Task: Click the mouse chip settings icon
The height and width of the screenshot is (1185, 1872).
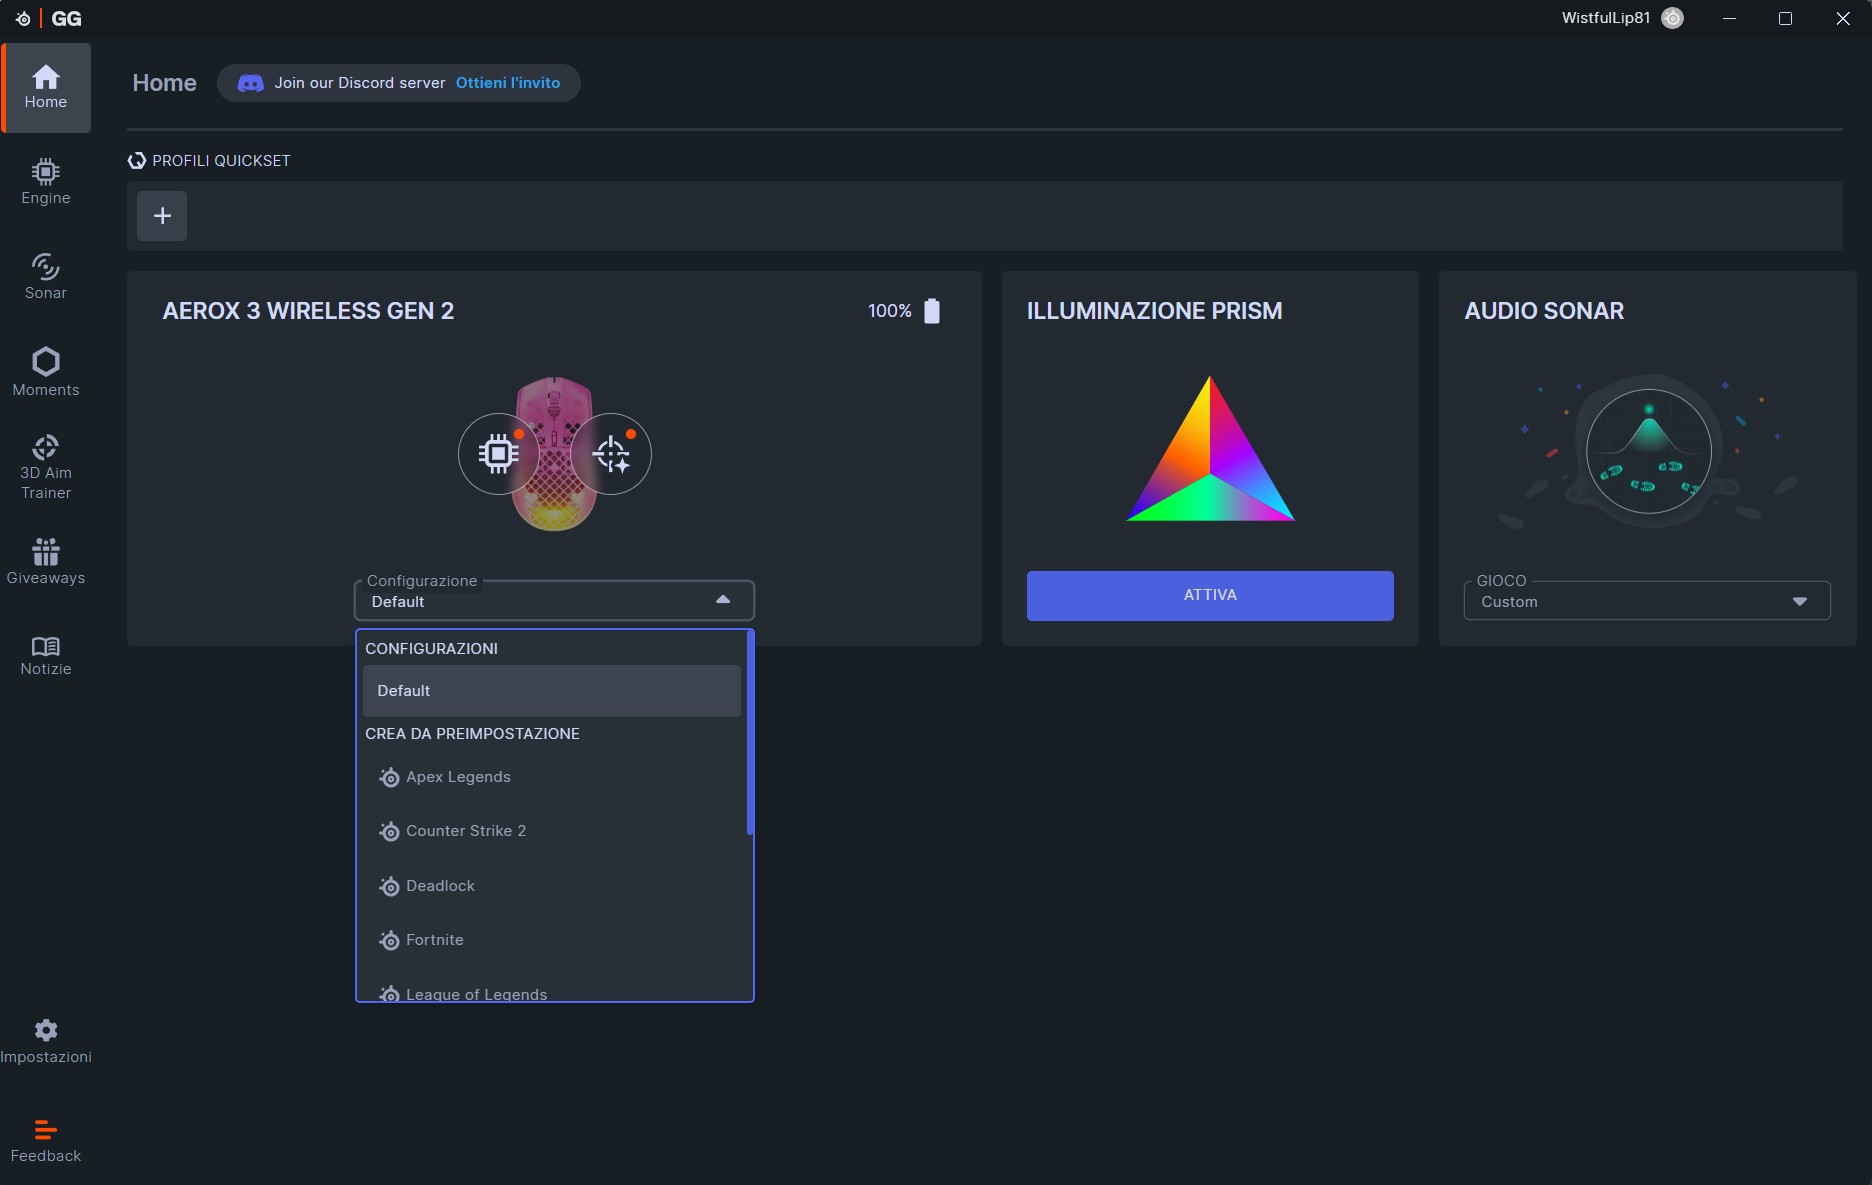Action: (498, 454)
